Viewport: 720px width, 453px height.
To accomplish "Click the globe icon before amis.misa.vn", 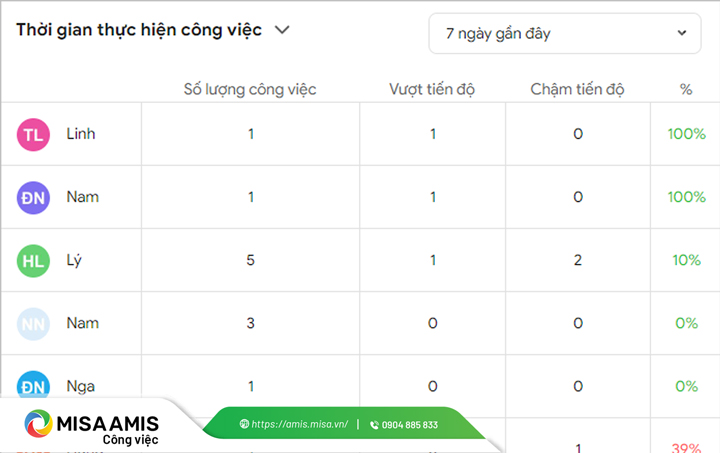I will click(244, 424).
